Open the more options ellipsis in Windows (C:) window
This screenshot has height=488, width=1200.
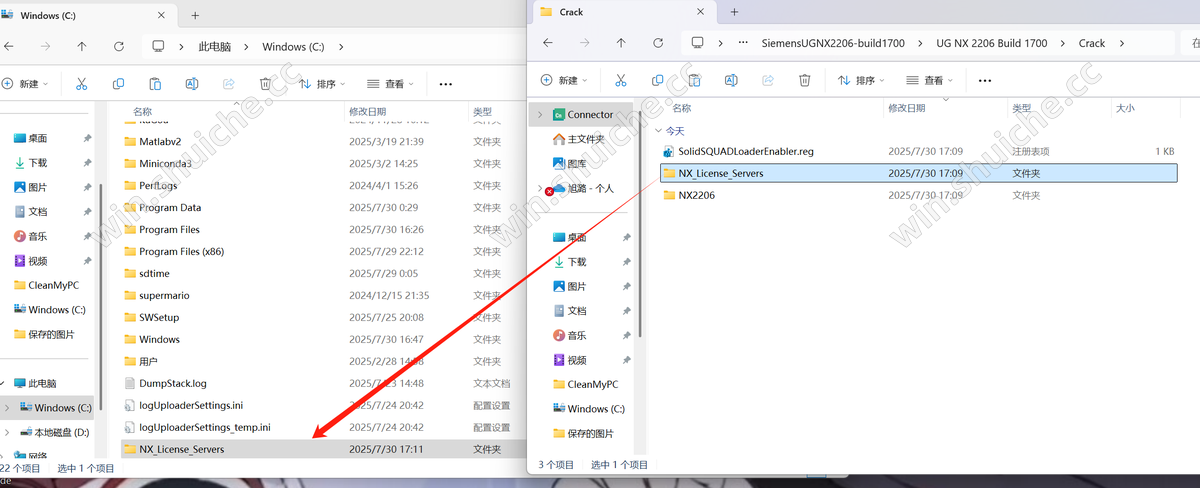pyautogui.click(x=446, y=84)
